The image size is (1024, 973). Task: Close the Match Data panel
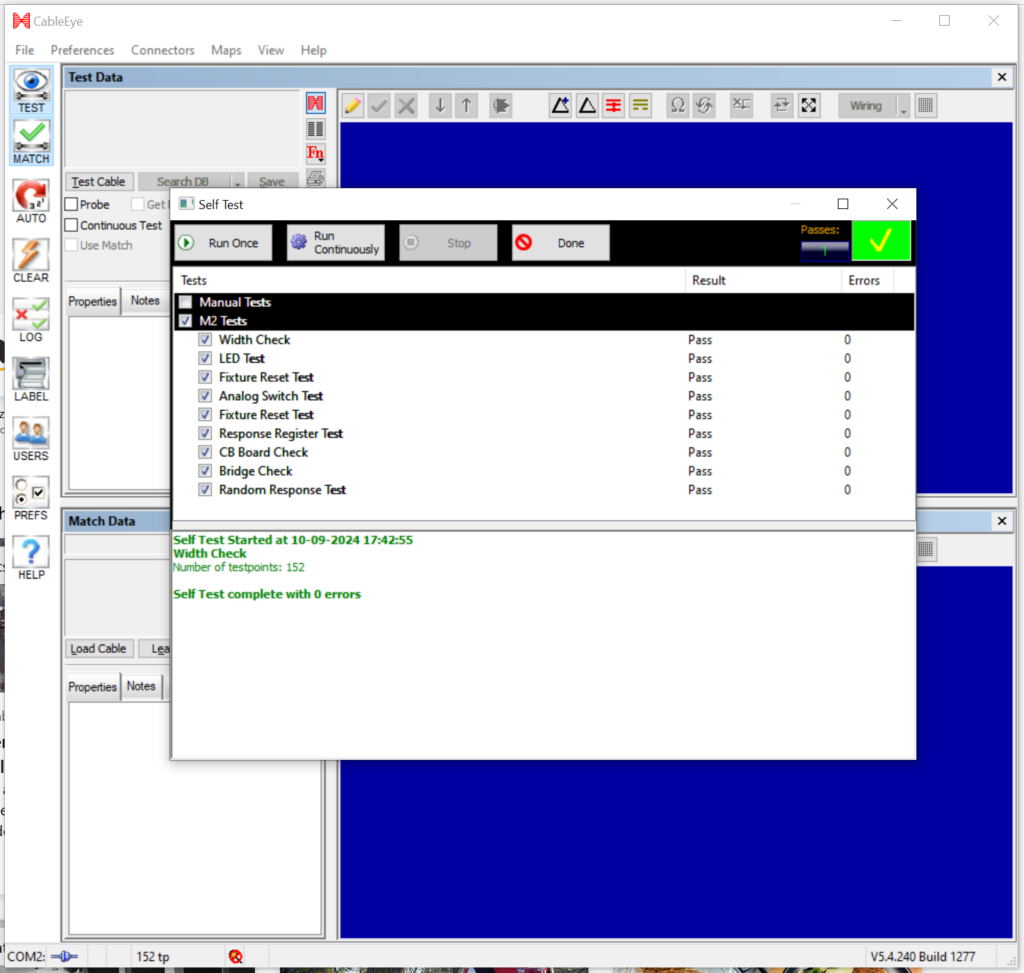(1002, 521)
